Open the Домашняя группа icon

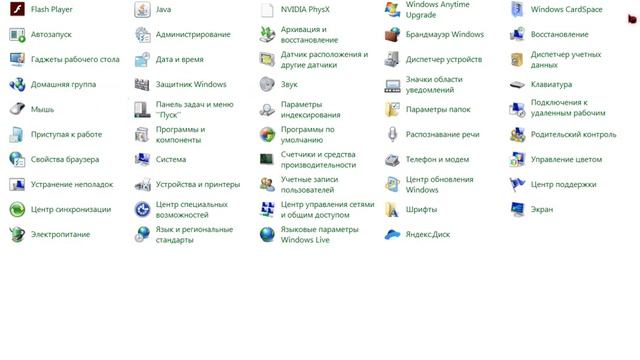[17, 84]
